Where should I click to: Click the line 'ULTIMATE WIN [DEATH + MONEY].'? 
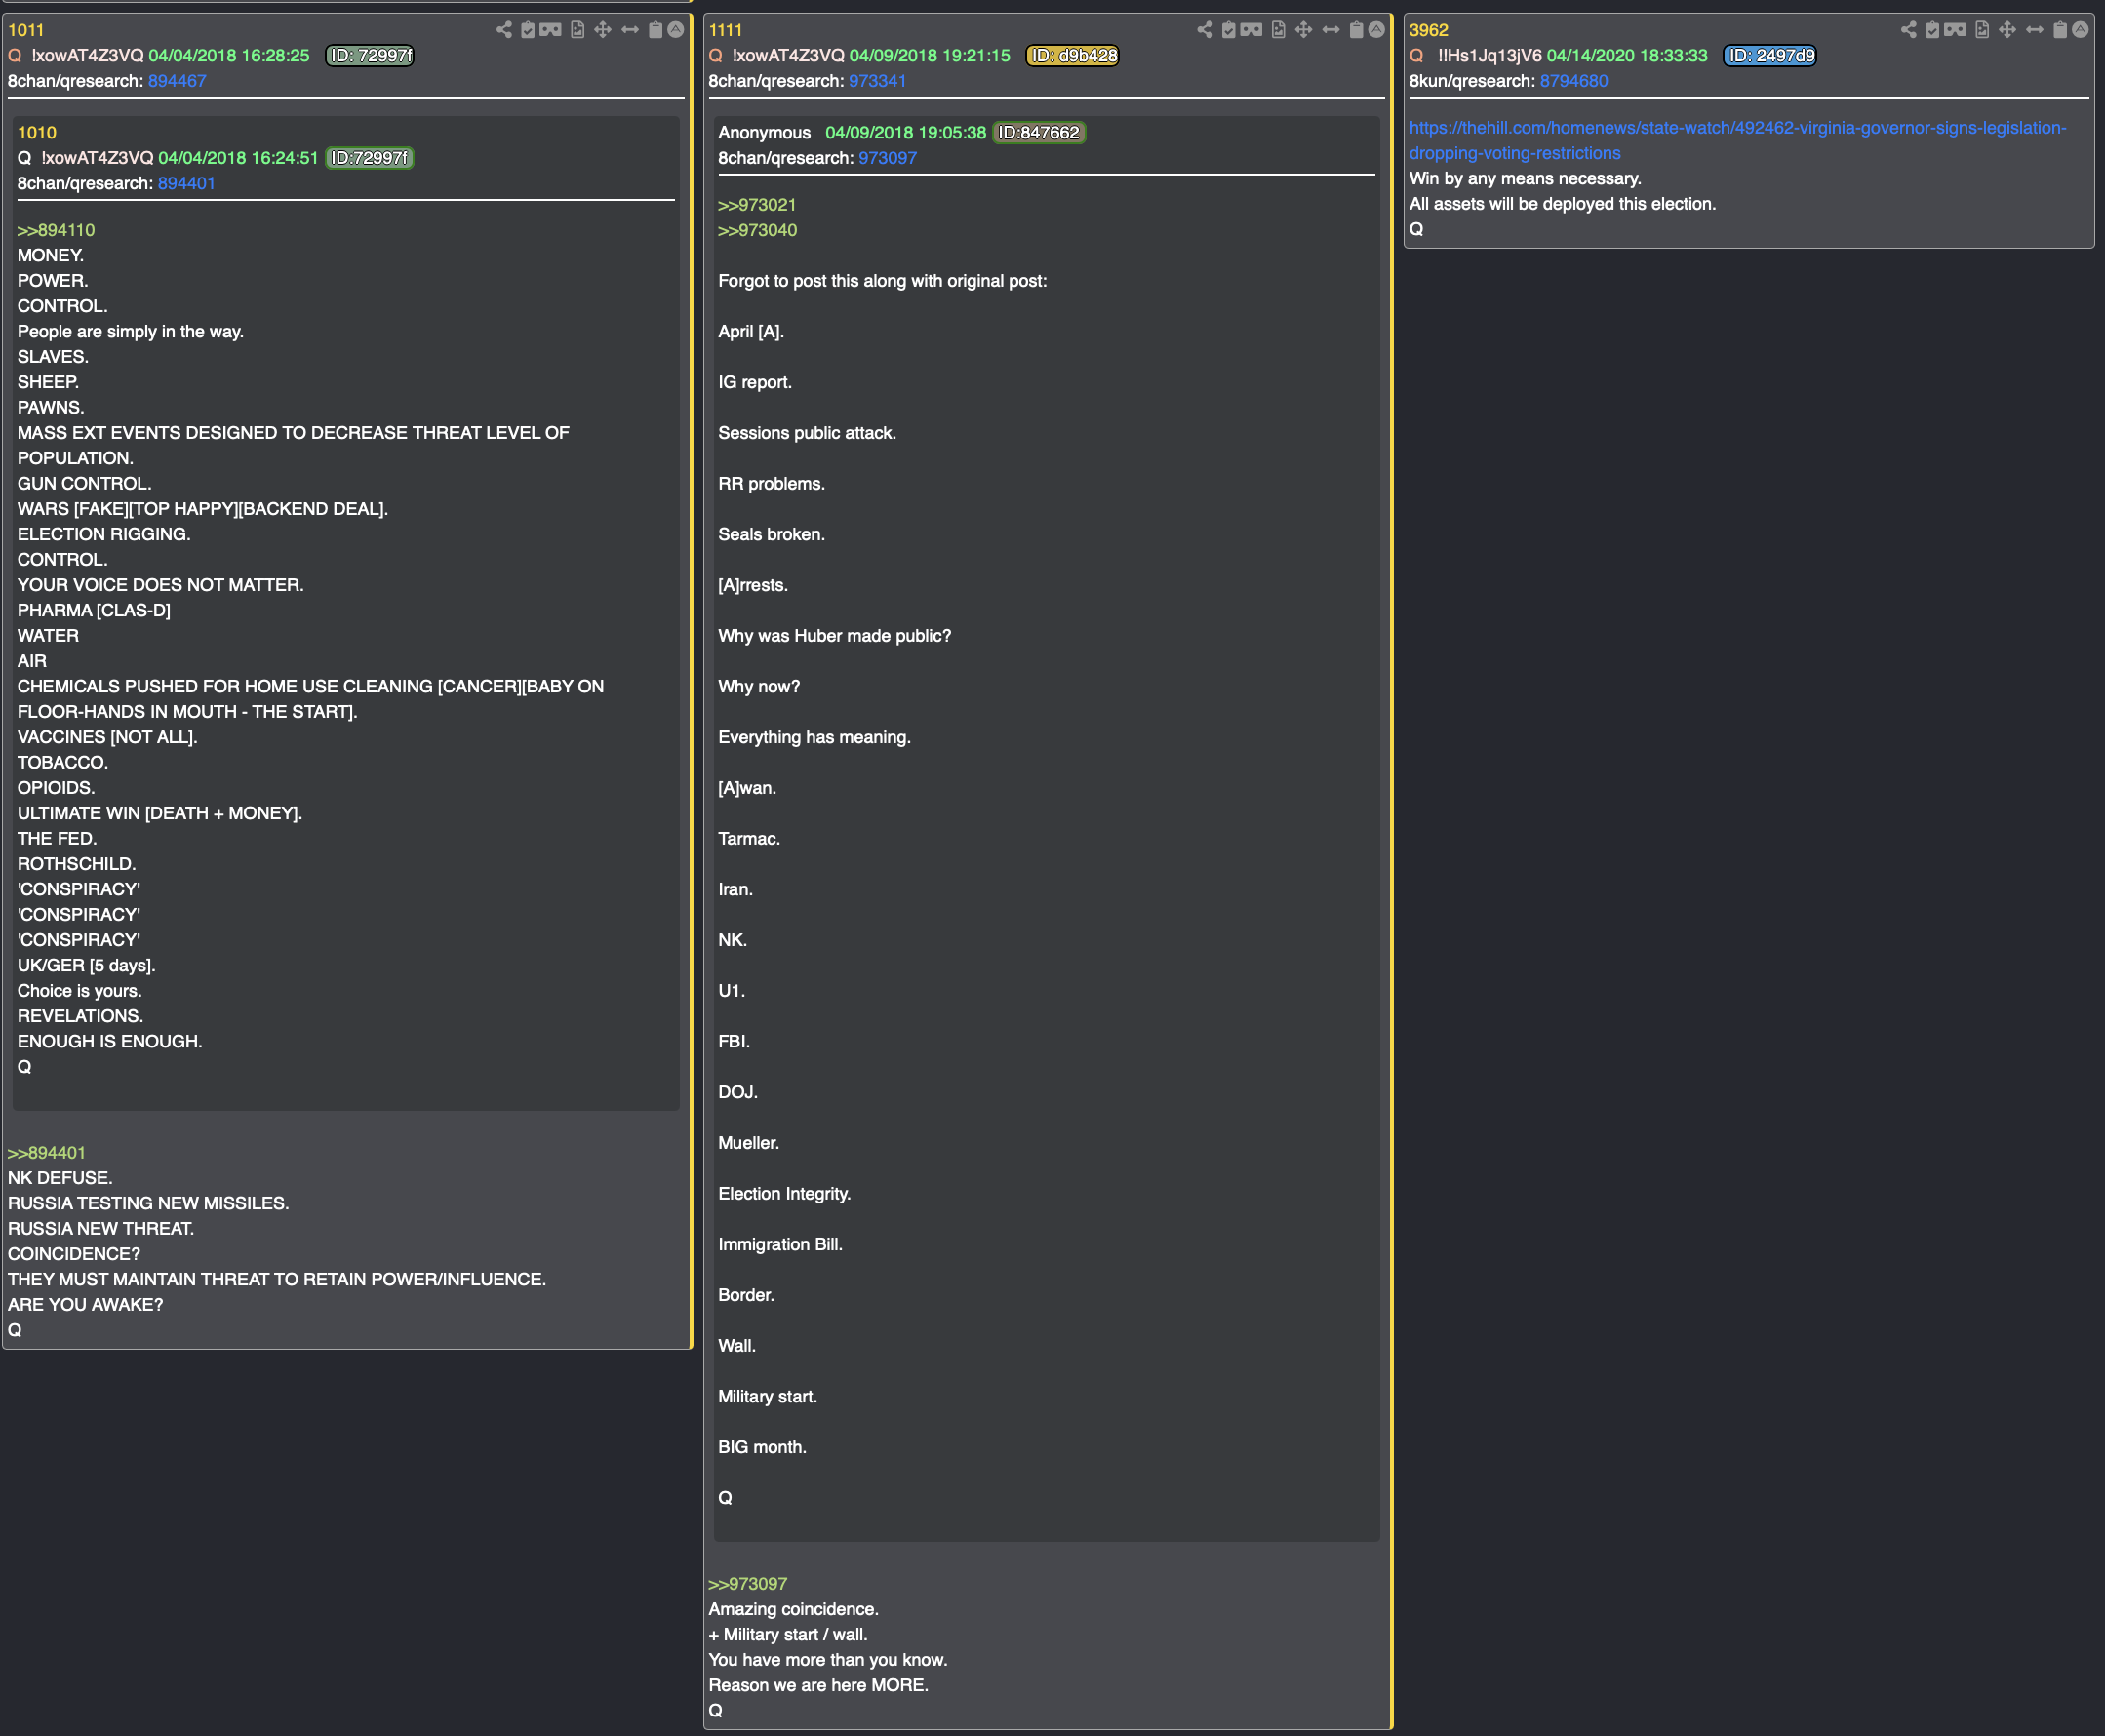coord(159,813)
